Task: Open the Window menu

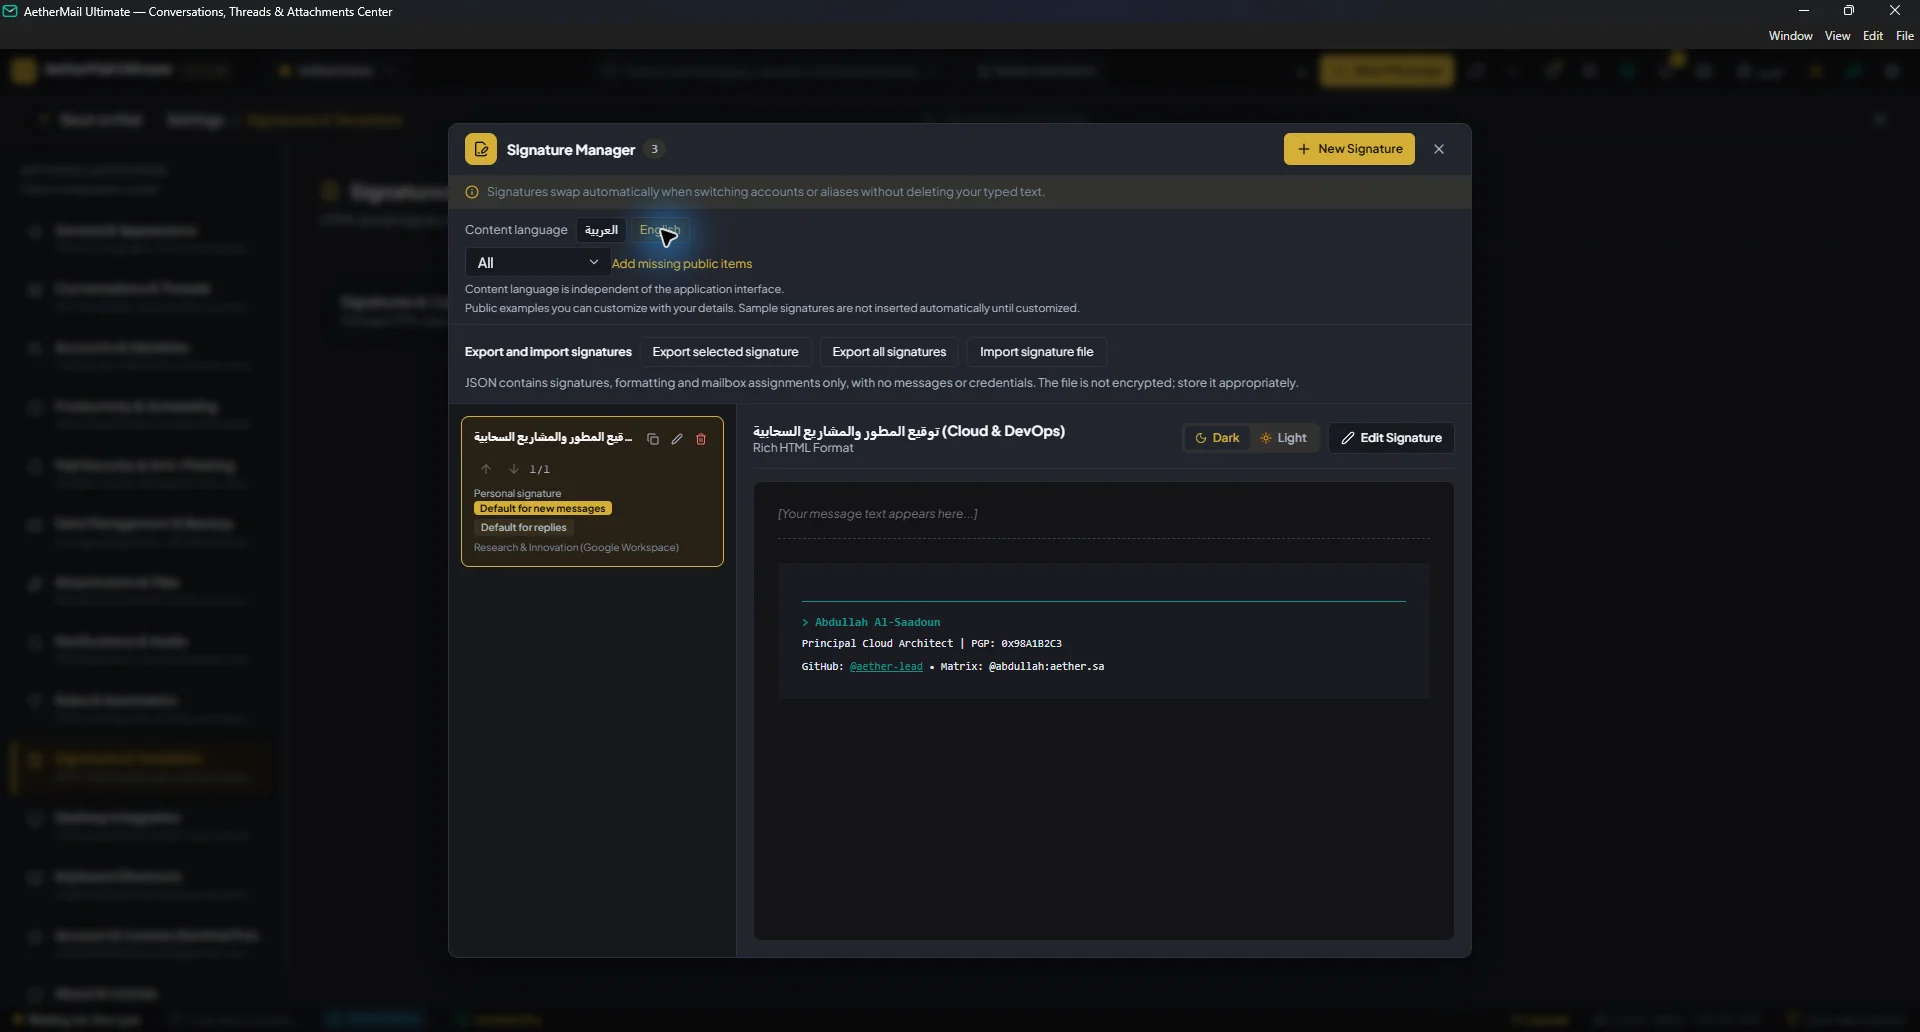Action: pyautogui.click(x=1790, y=36)
